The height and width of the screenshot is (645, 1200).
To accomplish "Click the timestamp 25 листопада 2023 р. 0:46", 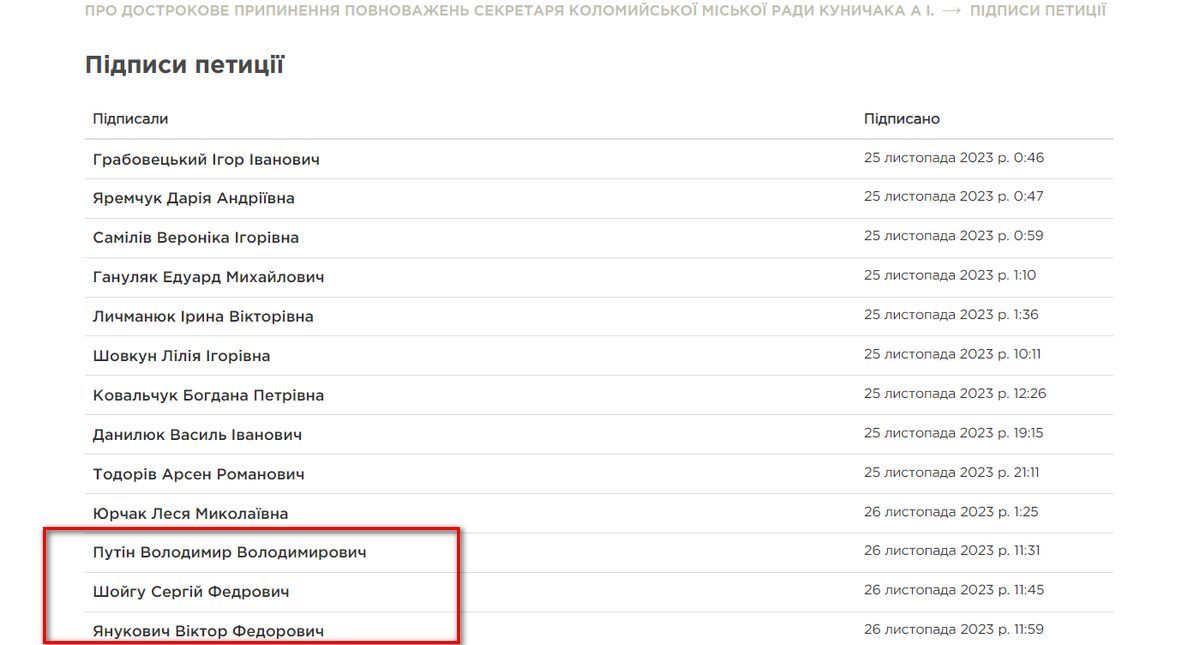I will click(x=954, y=158).
